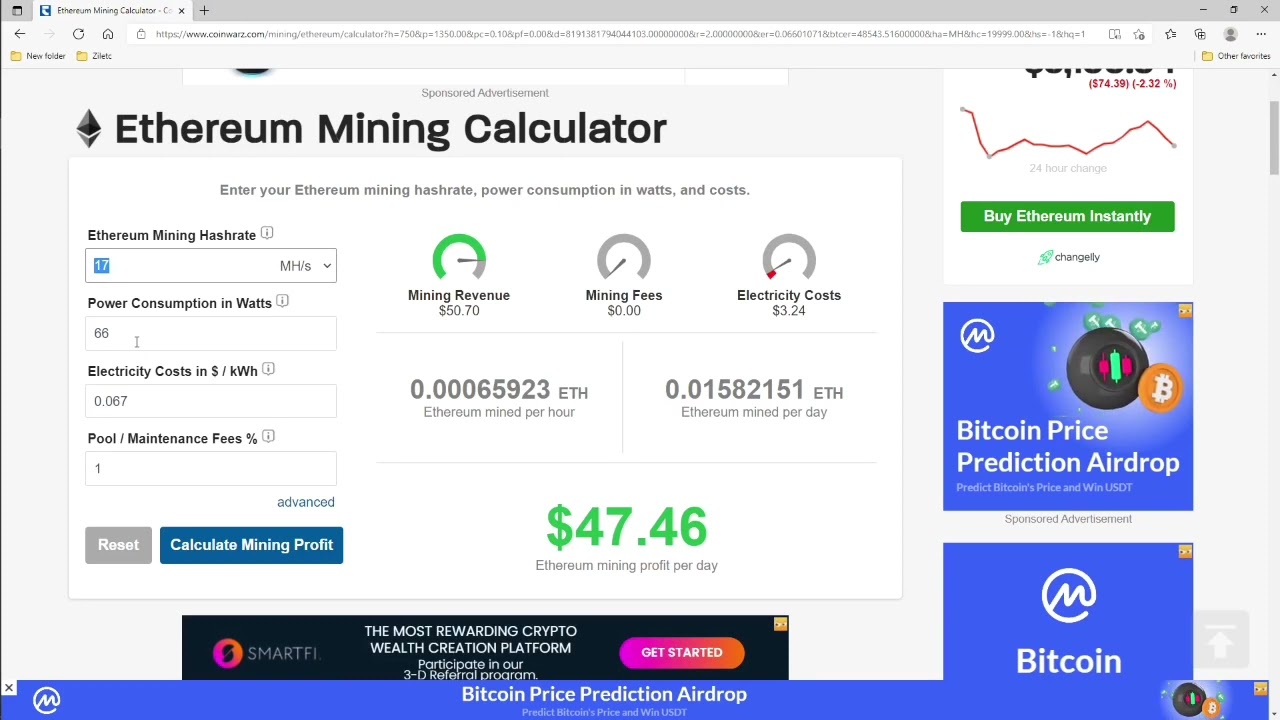Show info for Power Consumption in Watts
1280x720 pixels.
click(282, 301)
